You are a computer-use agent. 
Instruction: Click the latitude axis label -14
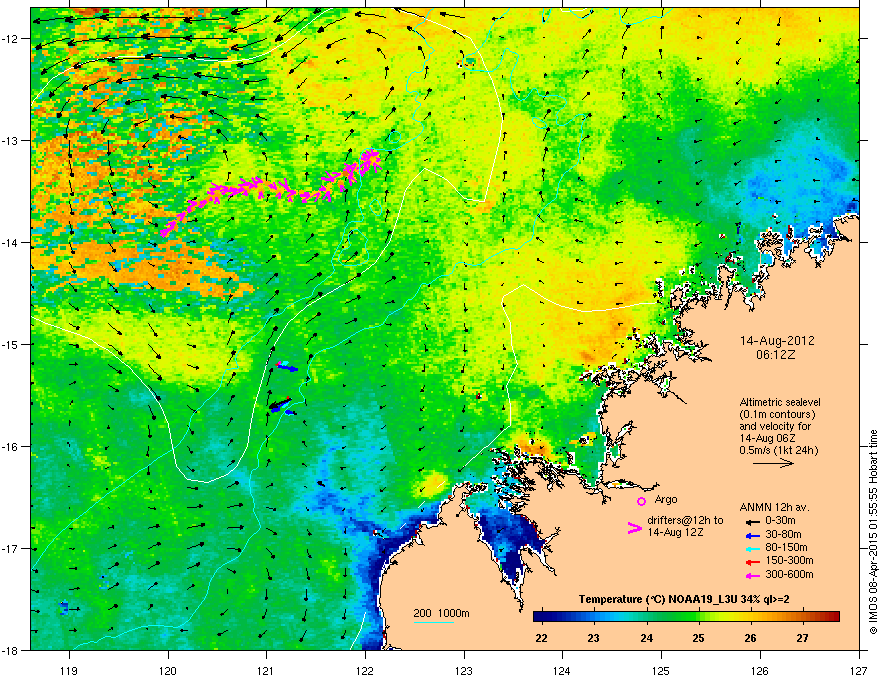point(10,243)
